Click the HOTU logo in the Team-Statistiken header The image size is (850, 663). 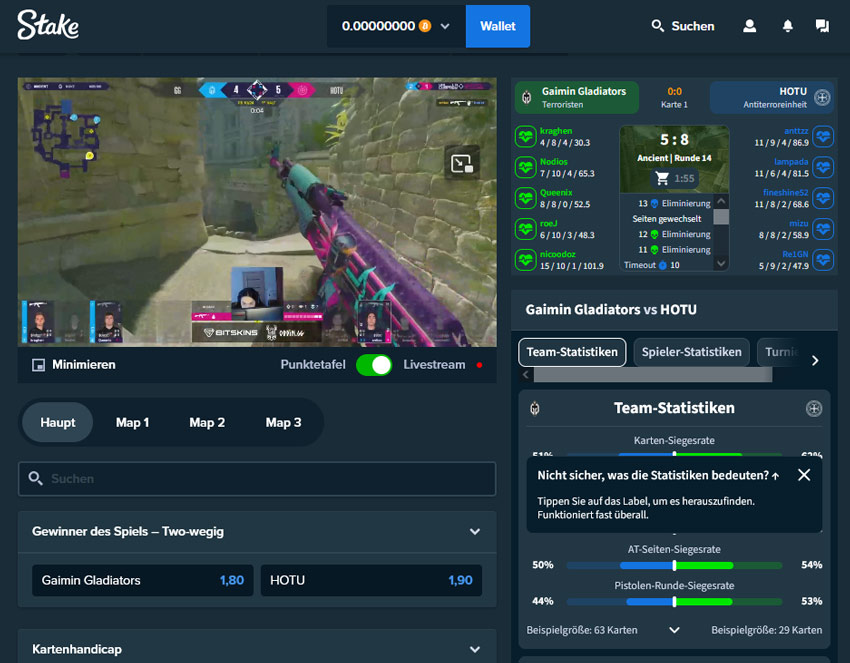814,408
